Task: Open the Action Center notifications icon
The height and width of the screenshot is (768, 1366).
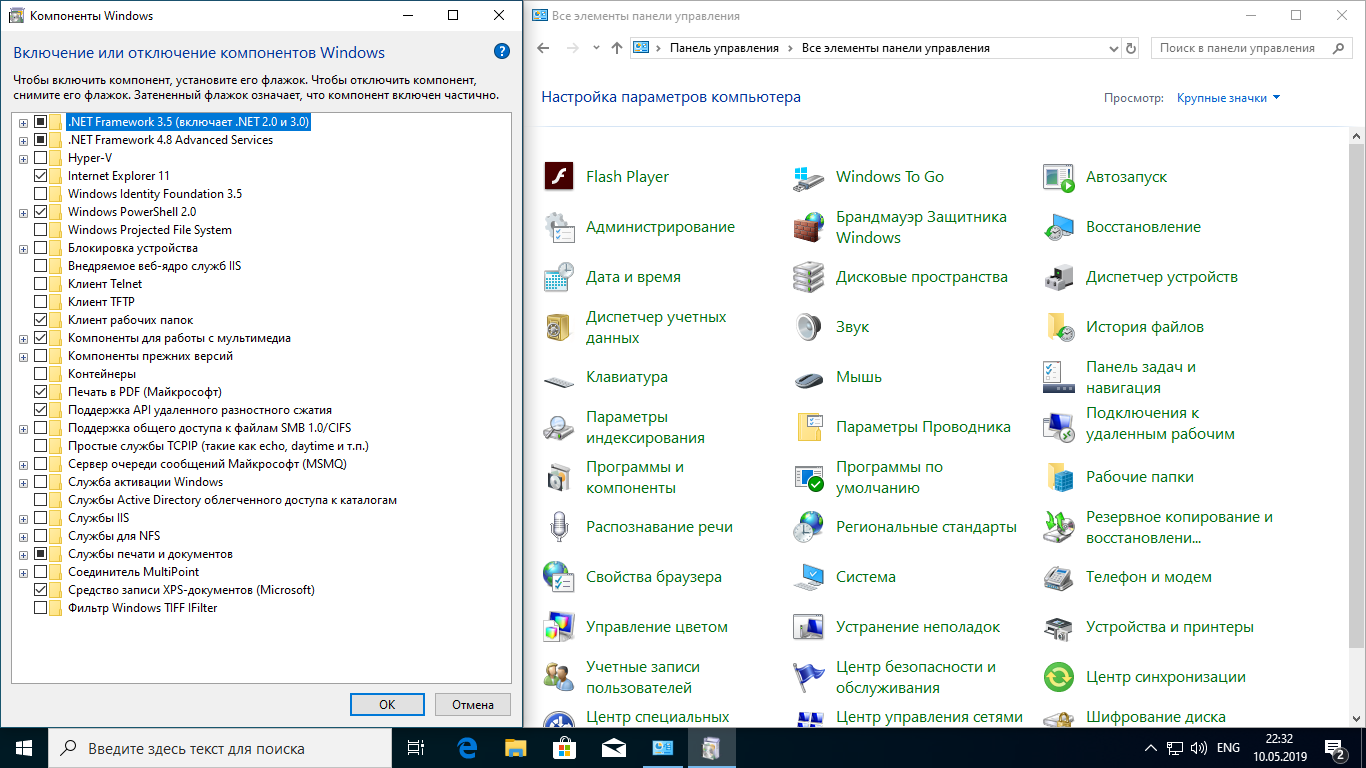Action: pos(1336,748)
